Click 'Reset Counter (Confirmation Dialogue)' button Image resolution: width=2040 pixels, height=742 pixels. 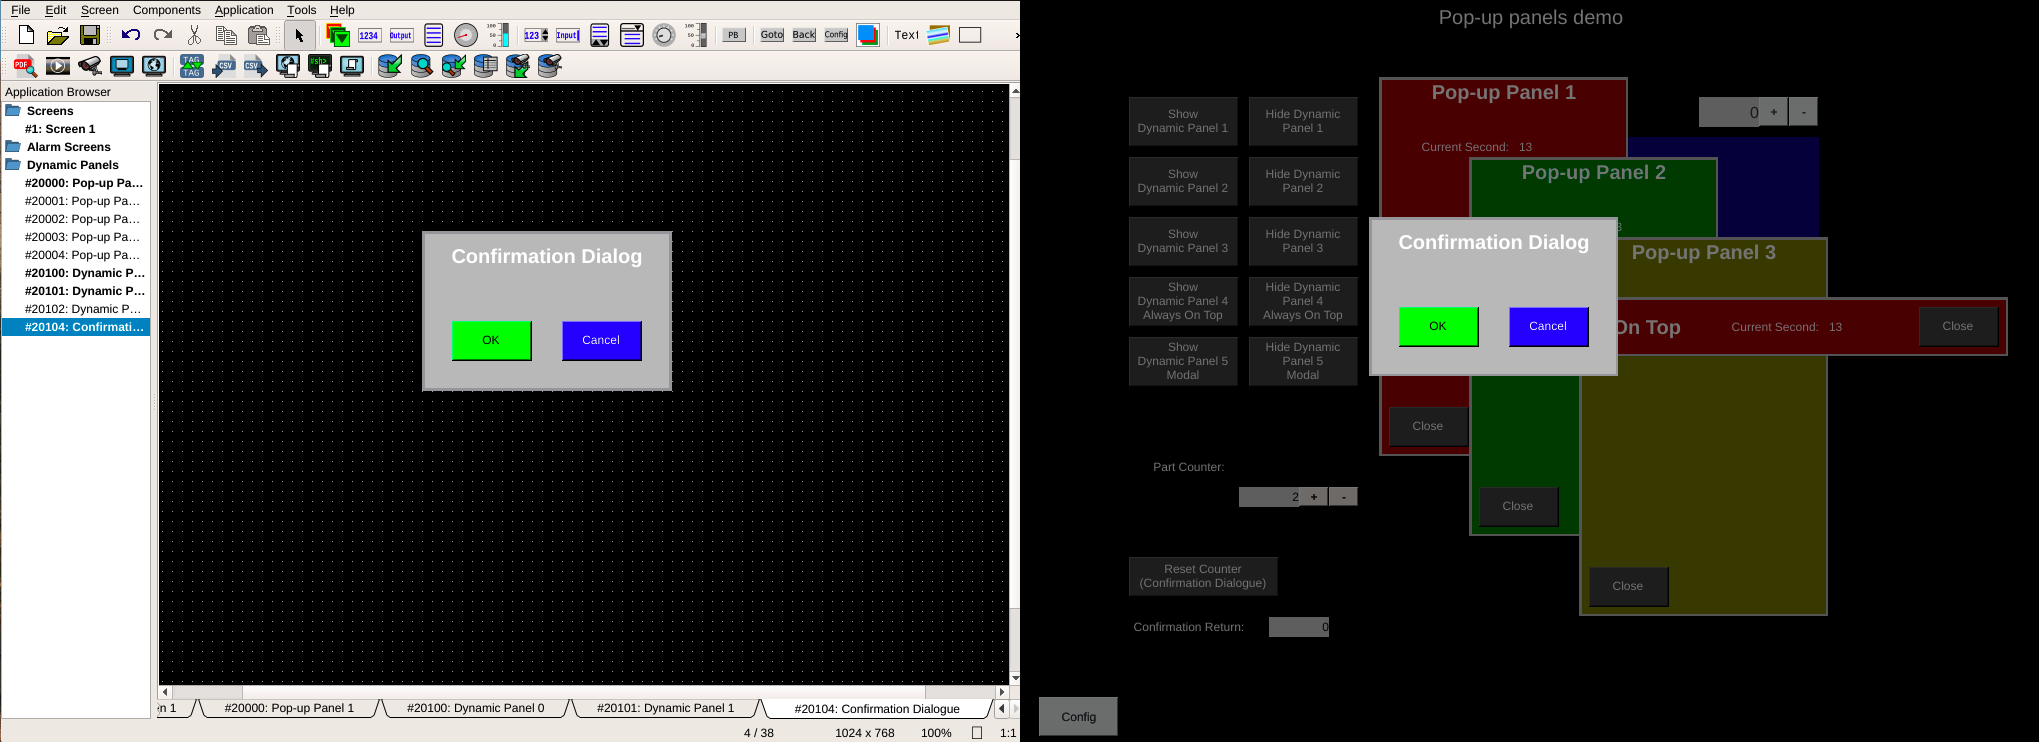1203,576
